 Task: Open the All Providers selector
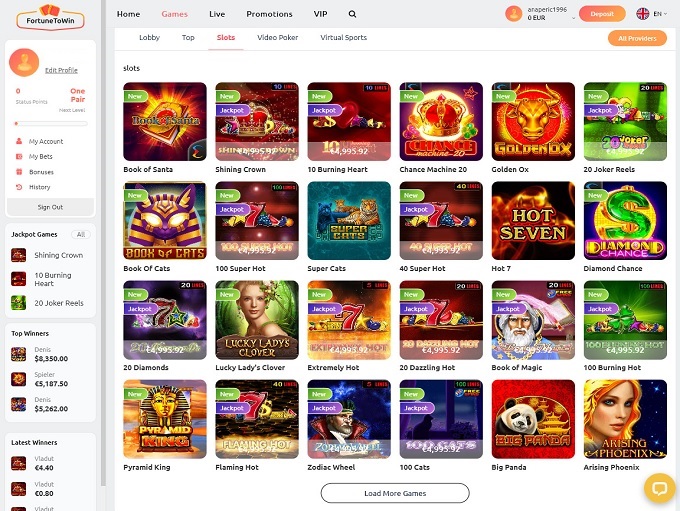(637, 38)
